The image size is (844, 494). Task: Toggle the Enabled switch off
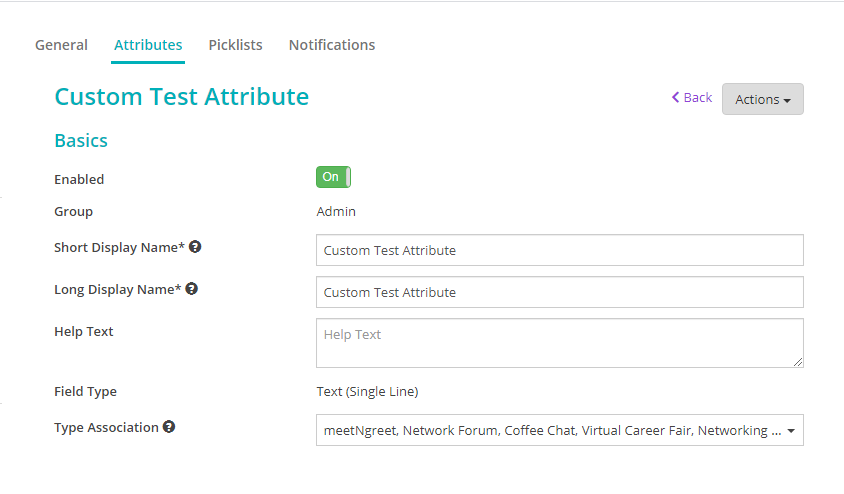(333, 177)
